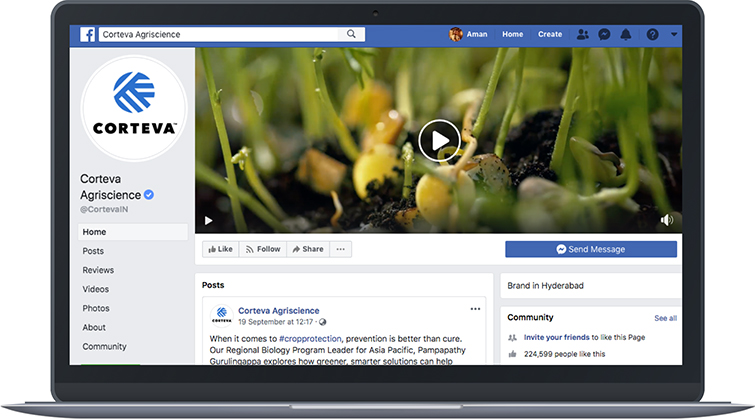Follow the Corteva Agriscience page
Viewport: 755px width, 419px height.
click(x=263, y=249)
